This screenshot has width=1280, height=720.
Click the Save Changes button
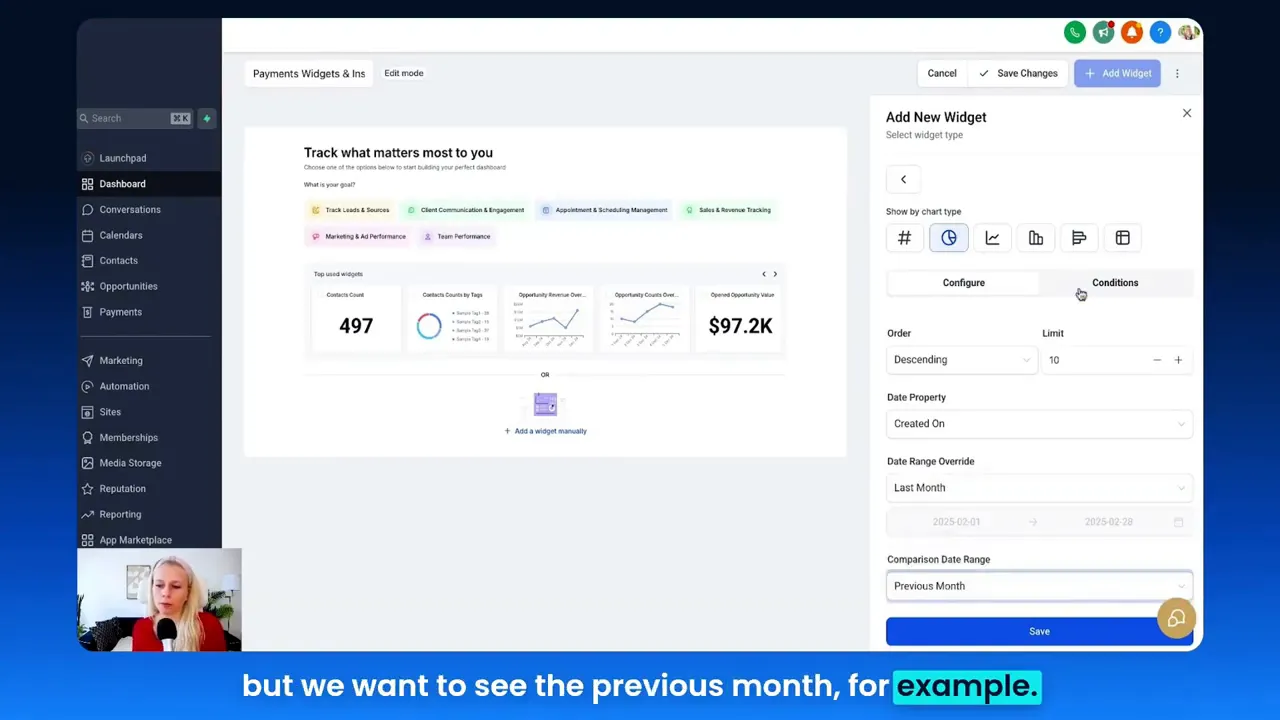[x=1018, y=73]
